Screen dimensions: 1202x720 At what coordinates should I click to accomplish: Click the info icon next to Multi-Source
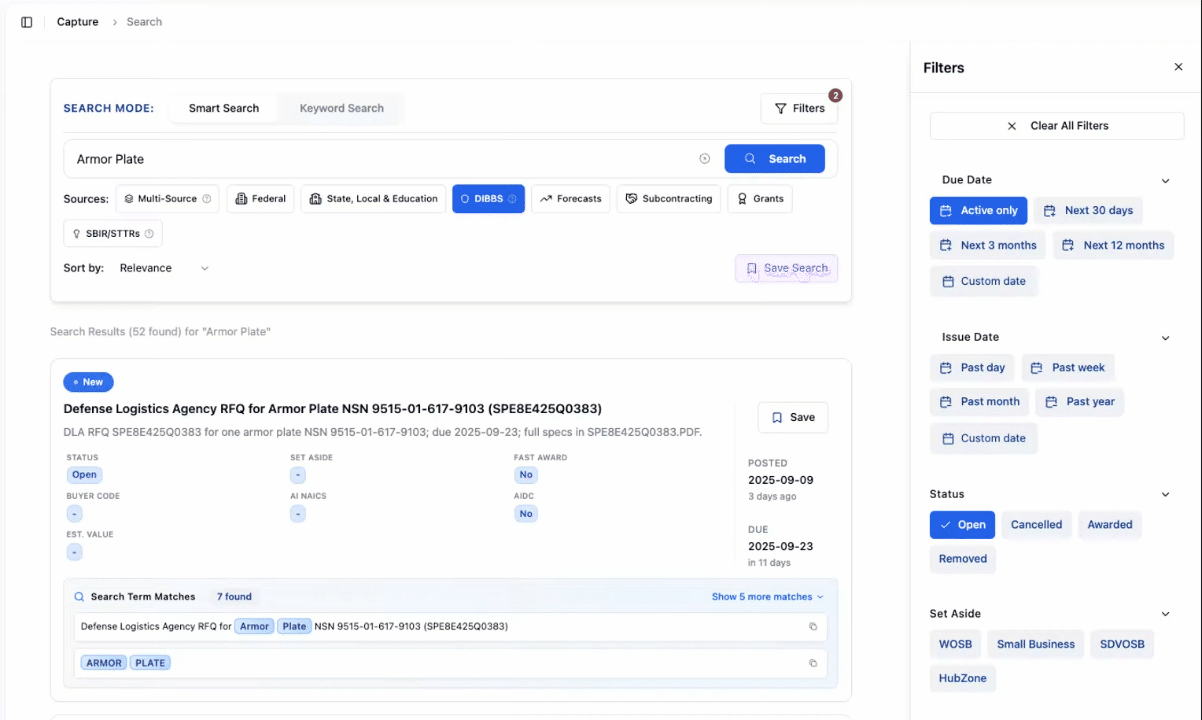click(x=207, y=198)
